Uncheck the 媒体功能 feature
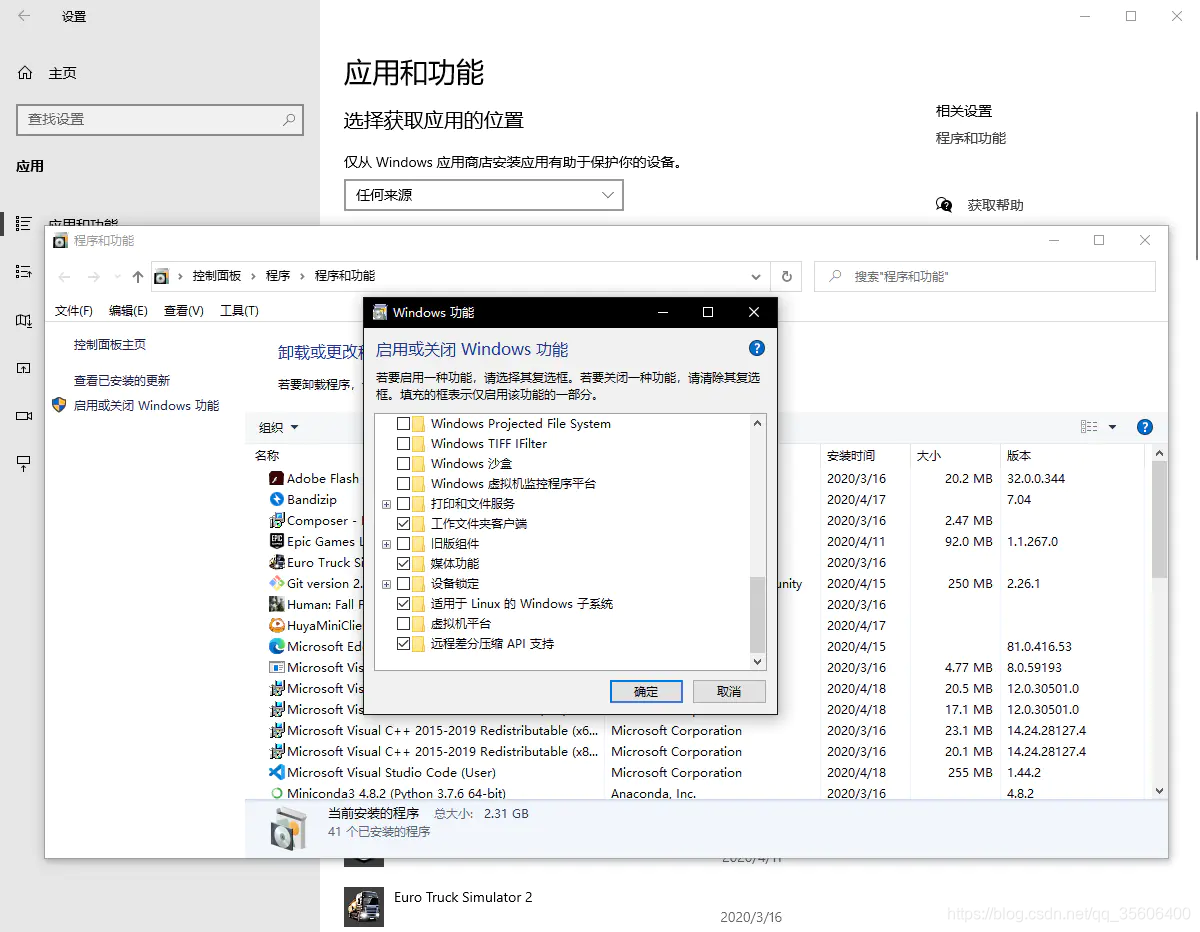 coord(404,563)
